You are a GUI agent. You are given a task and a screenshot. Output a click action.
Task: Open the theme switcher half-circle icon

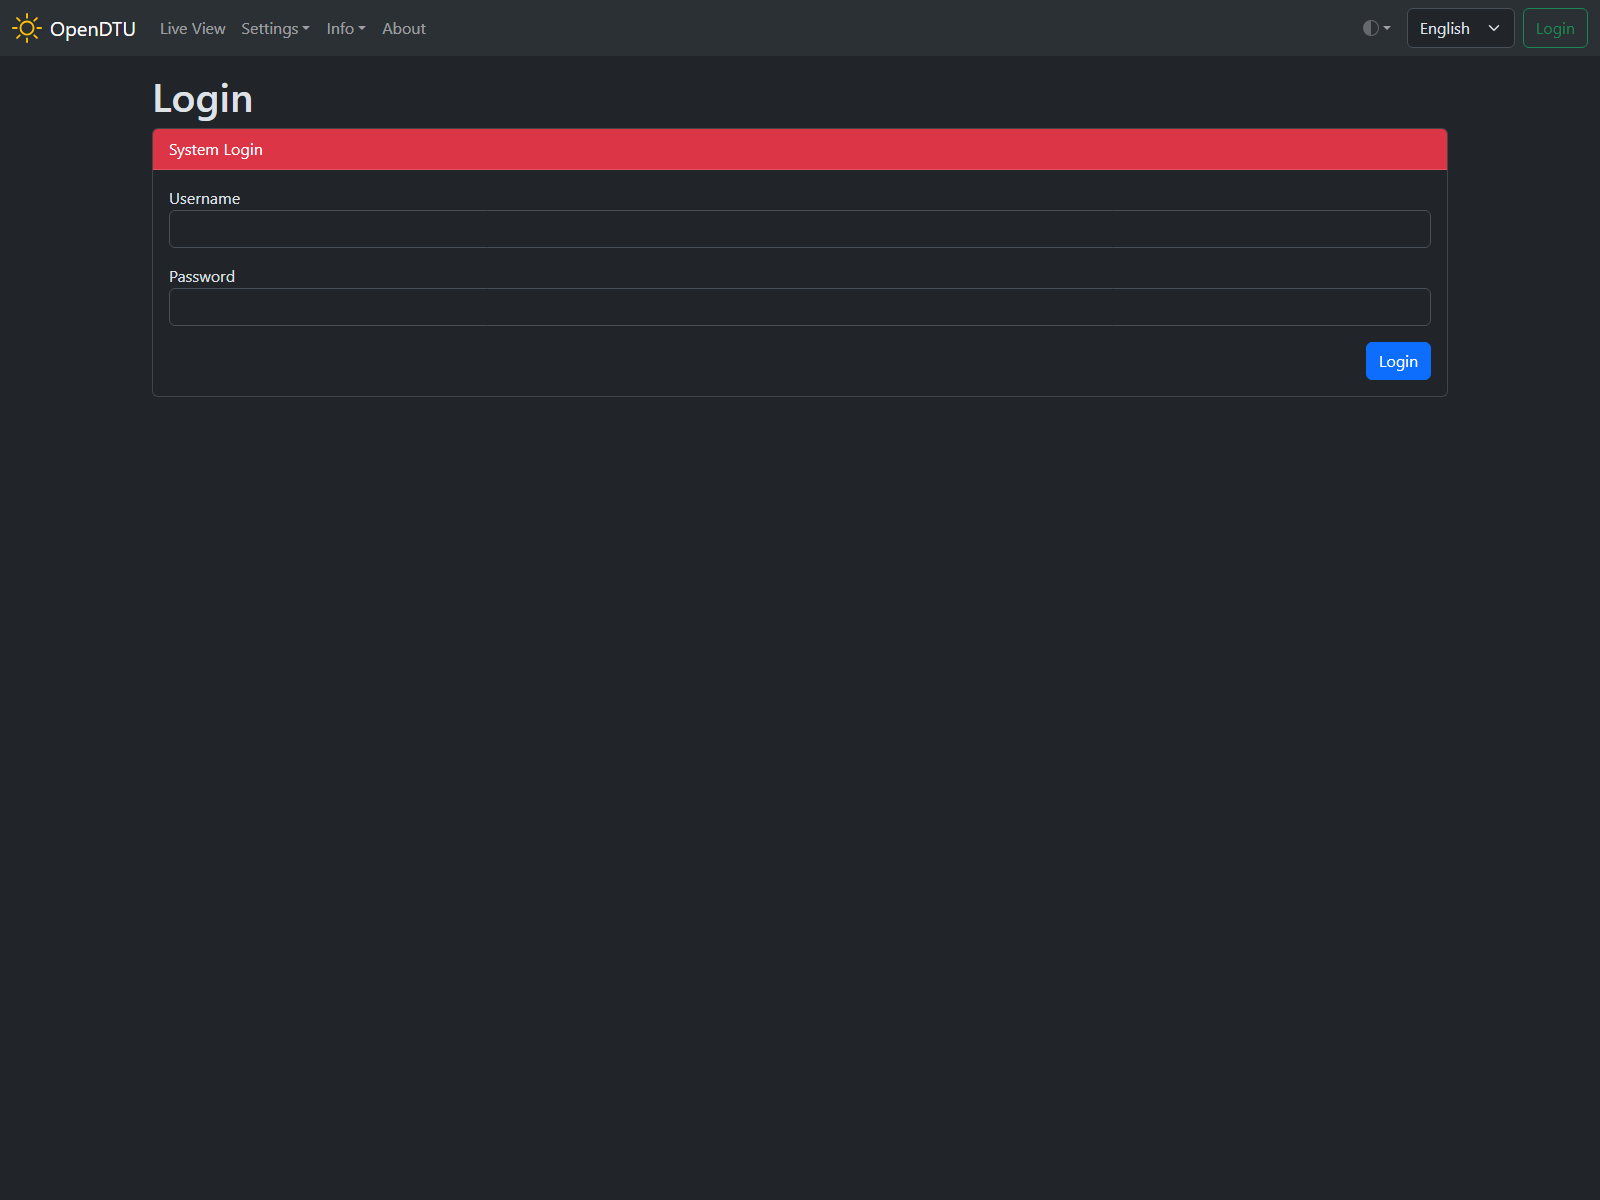click(1371, 28)
